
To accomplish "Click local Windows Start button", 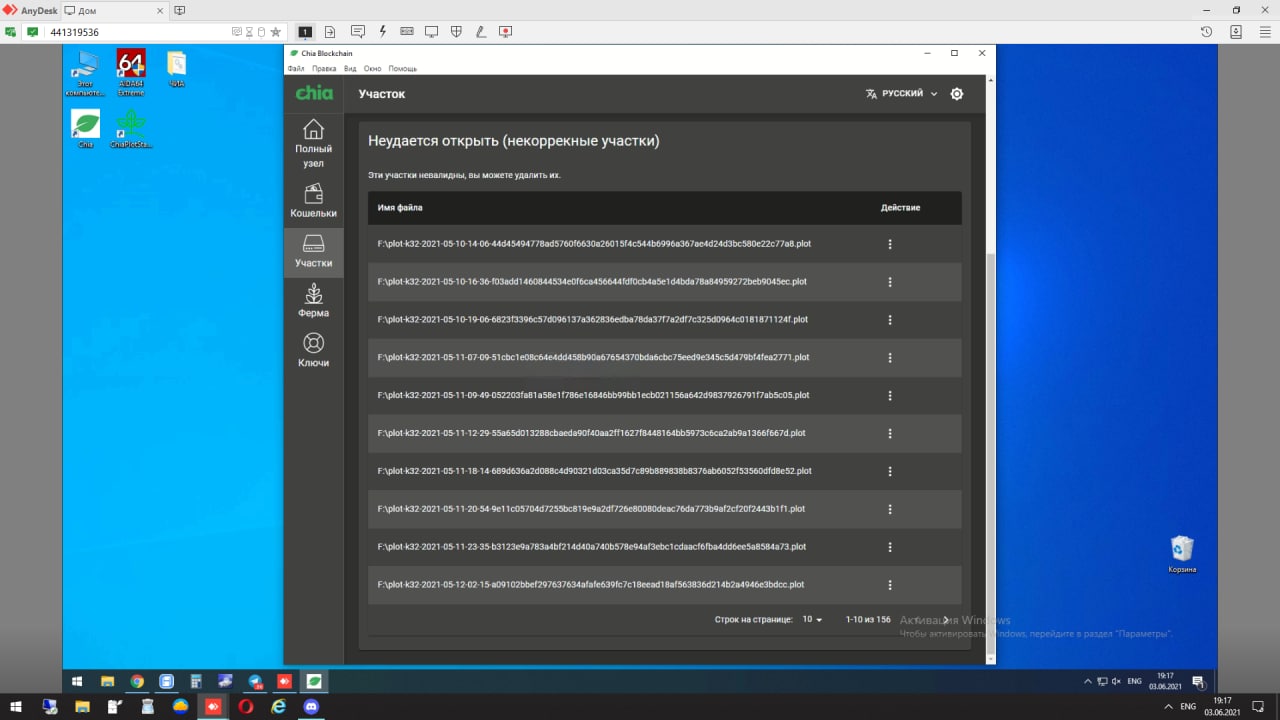I will coord(16,706).
